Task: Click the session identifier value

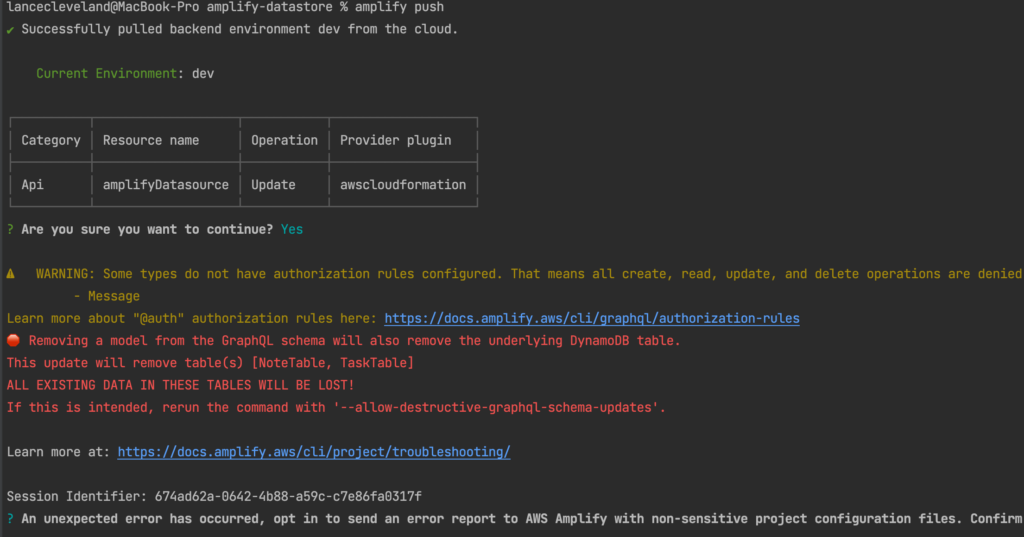Action: tap(288, 497)
